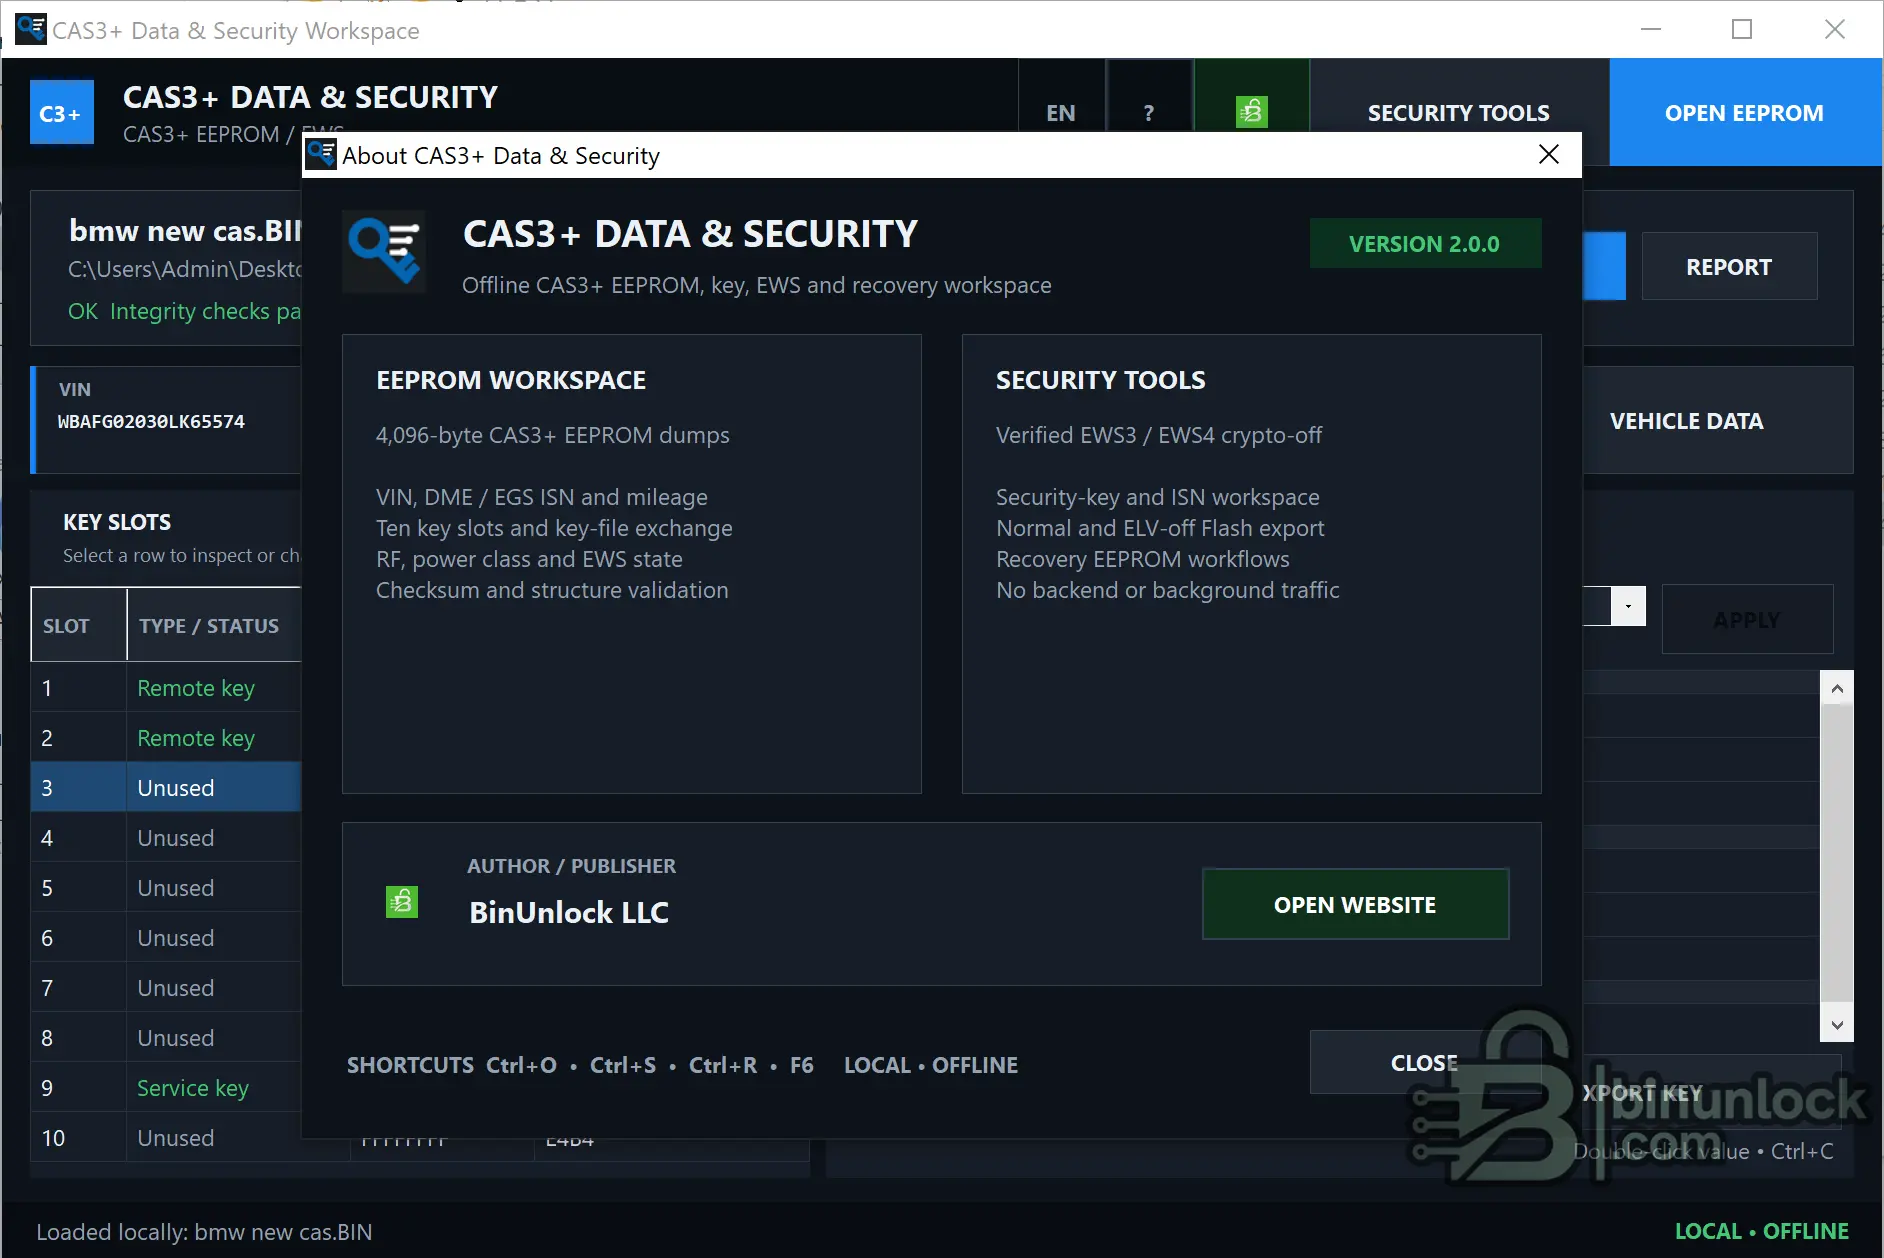Viewport: 1884px width, 1258px height.
Task: Click the Version 2.0.0 badge
Action: (x=1425, y=243)
